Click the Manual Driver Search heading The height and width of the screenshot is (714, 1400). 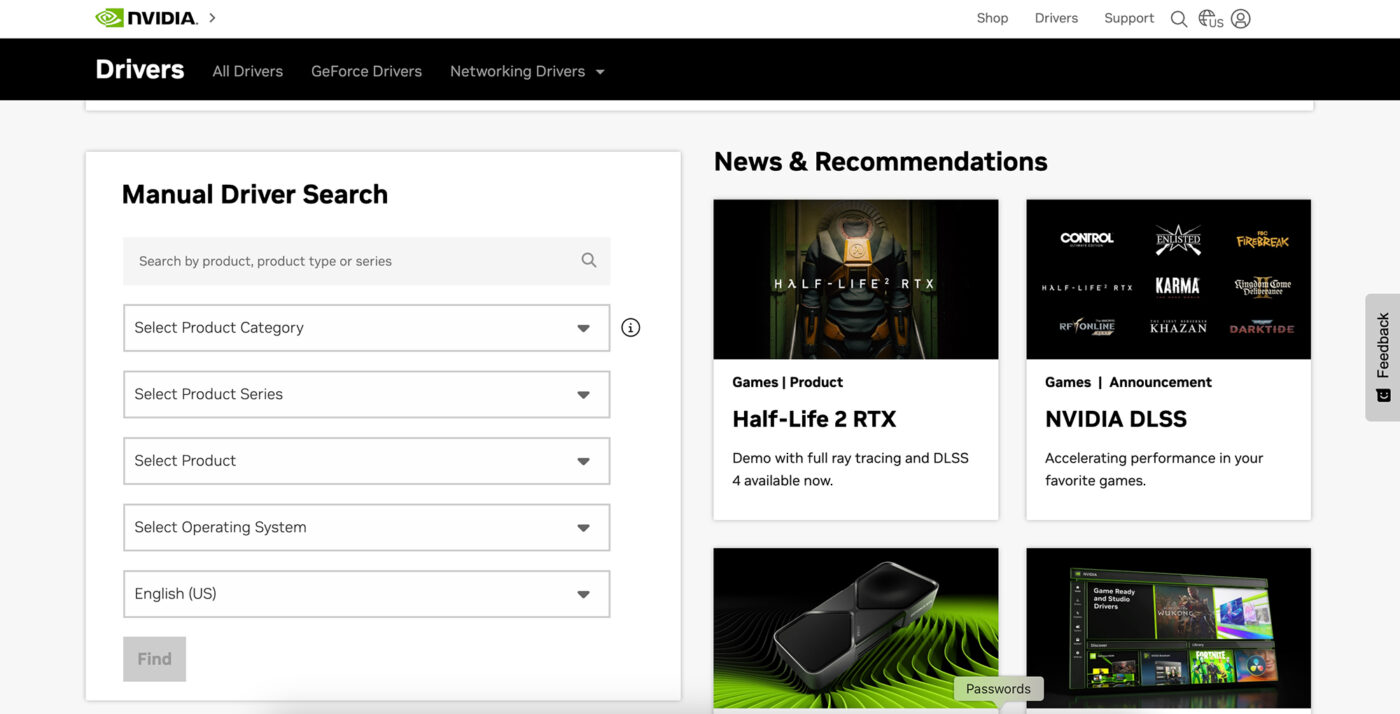[255, 194]
